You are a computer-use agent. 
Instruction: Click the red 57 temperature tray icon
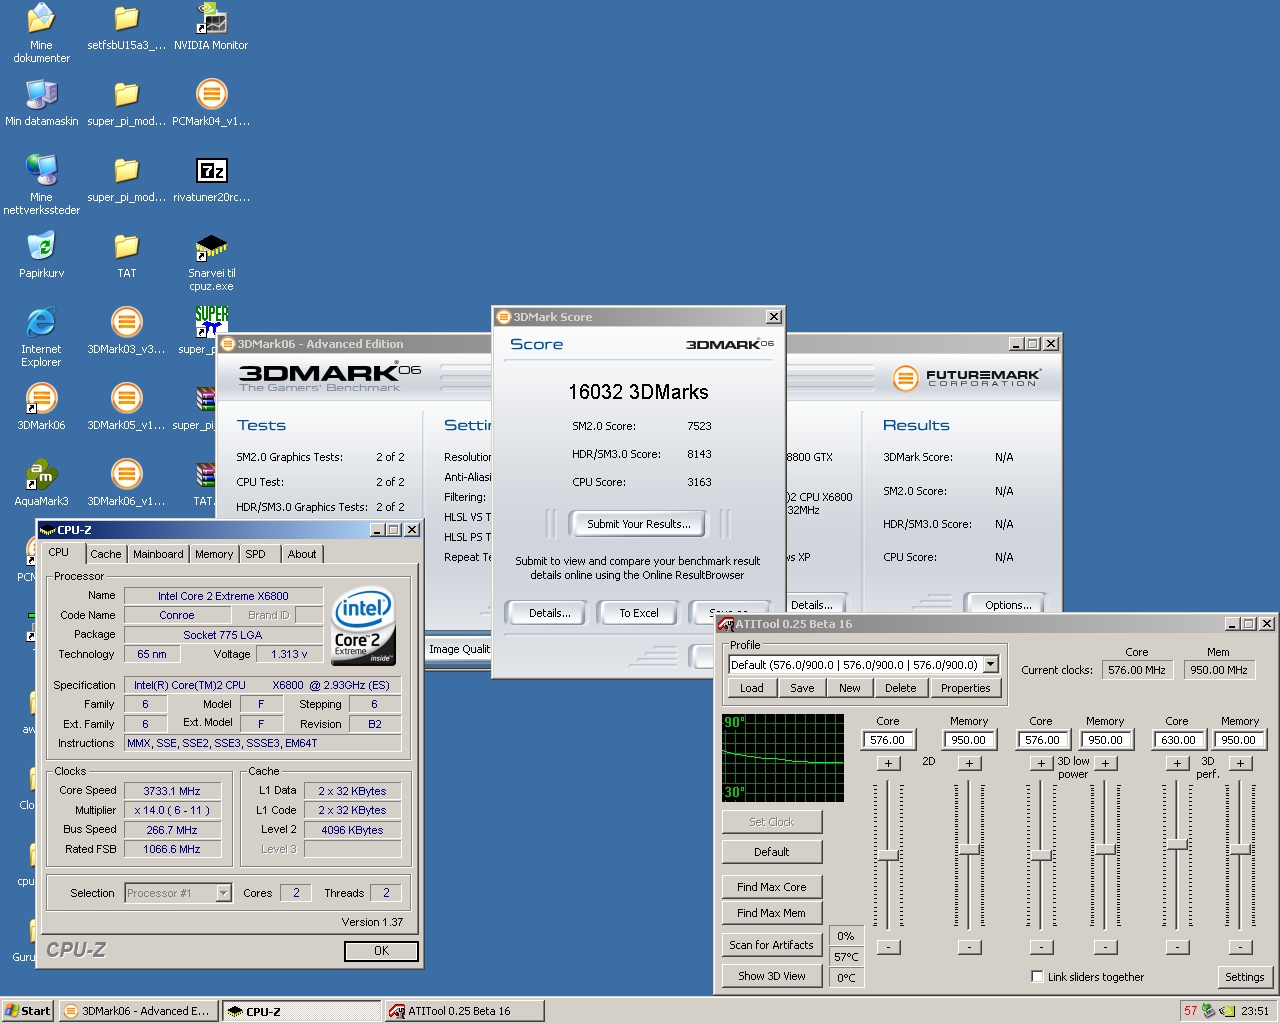point(1190,1011)
